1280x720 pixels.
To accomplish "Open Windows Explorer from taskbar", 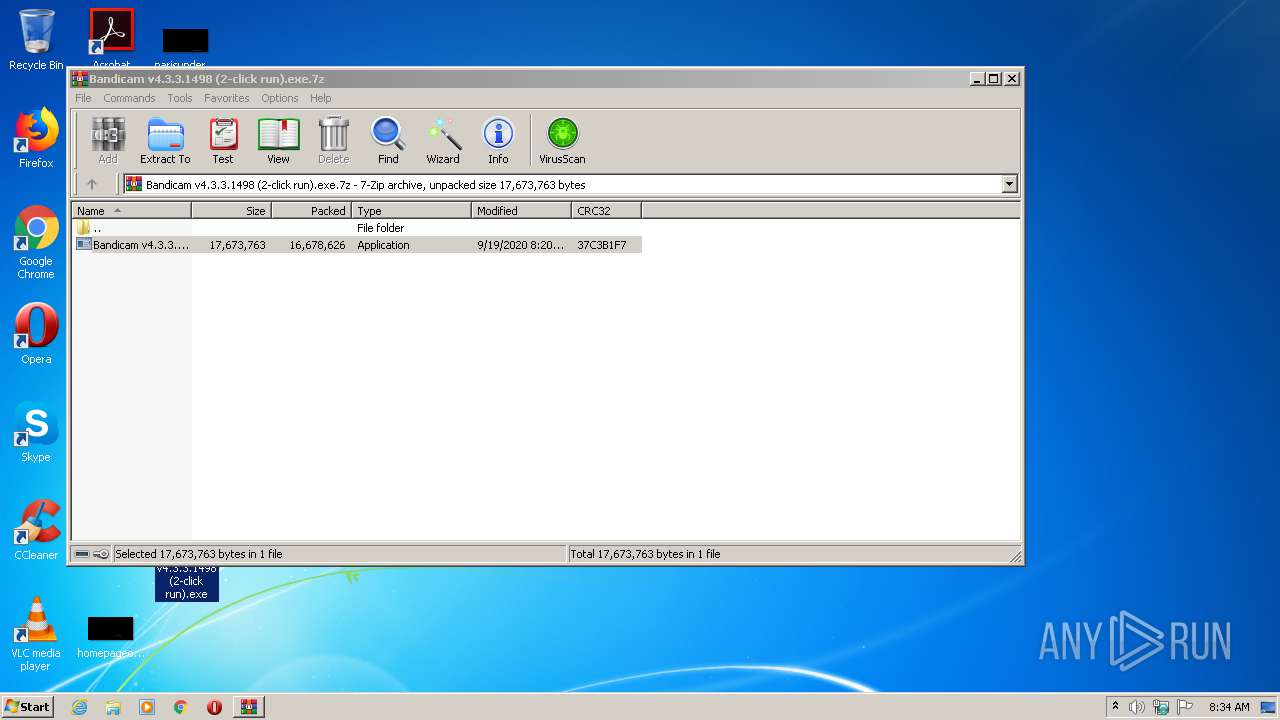I will point(113,707).
